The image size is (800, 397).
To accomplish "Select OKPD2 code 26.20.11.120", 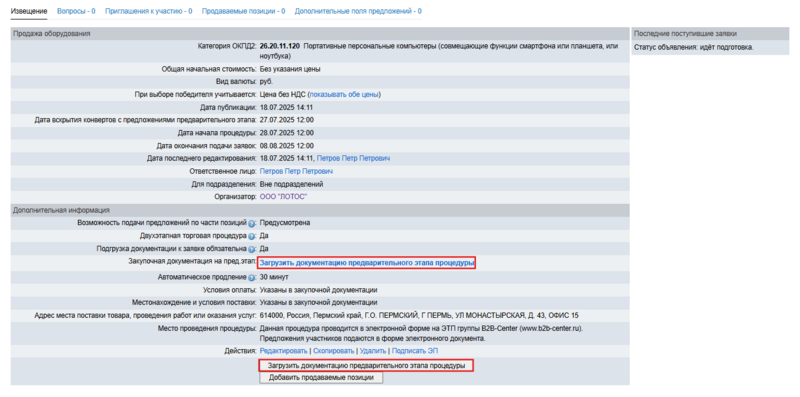I will pyautogui.click(x=280, y=46).
